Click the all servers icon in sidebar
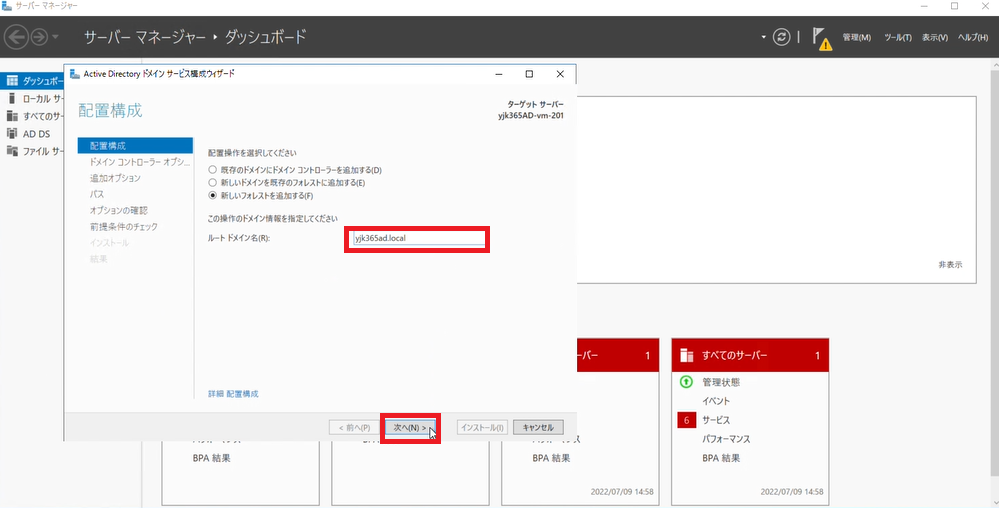The image size is (999, 508). 12,116
